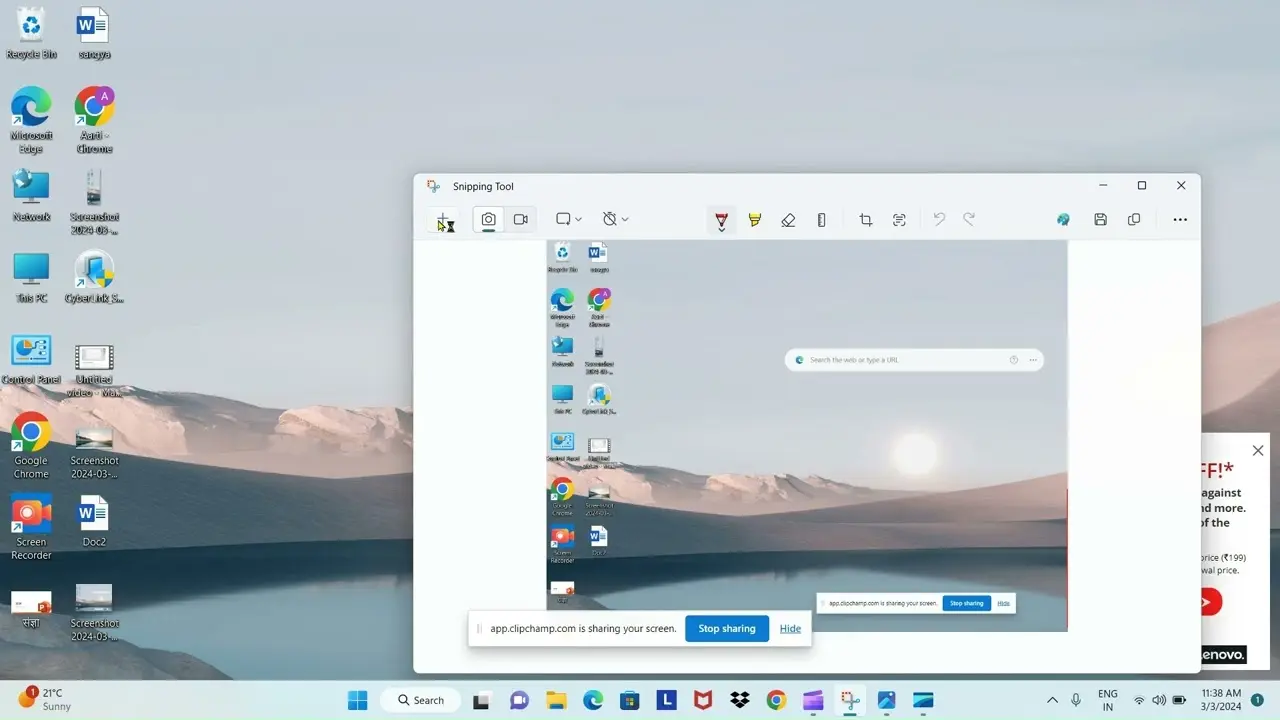Viewport: 1280px width, 720px height.
Task: Switch Snipping Tool to Record video mode
Action: point(521,220)
